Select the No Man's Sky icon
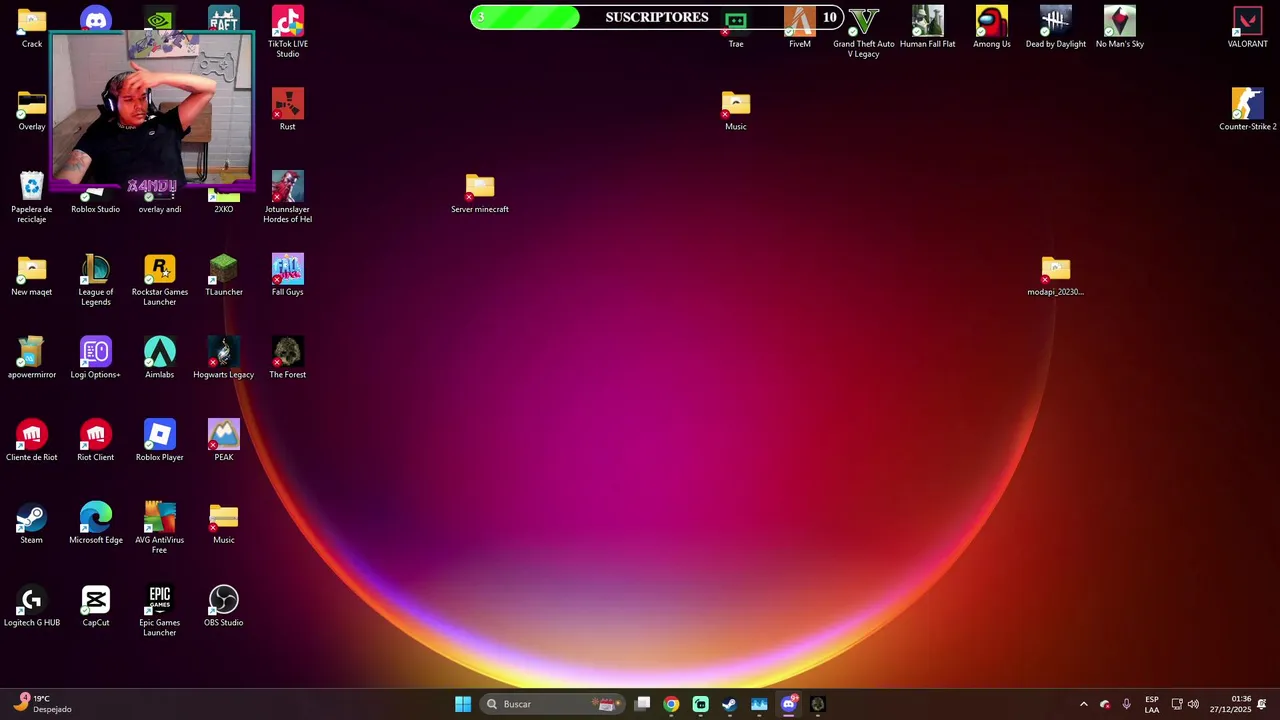This screenshot has height=720, width=1280. 1120,27
